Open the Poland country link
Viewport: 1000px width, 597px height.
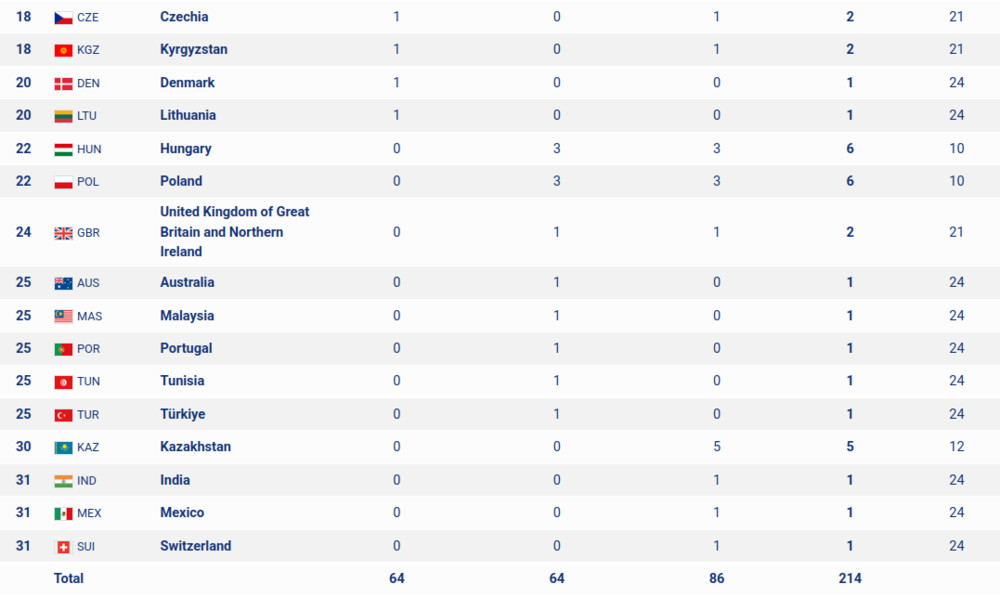tap(181, 181)
